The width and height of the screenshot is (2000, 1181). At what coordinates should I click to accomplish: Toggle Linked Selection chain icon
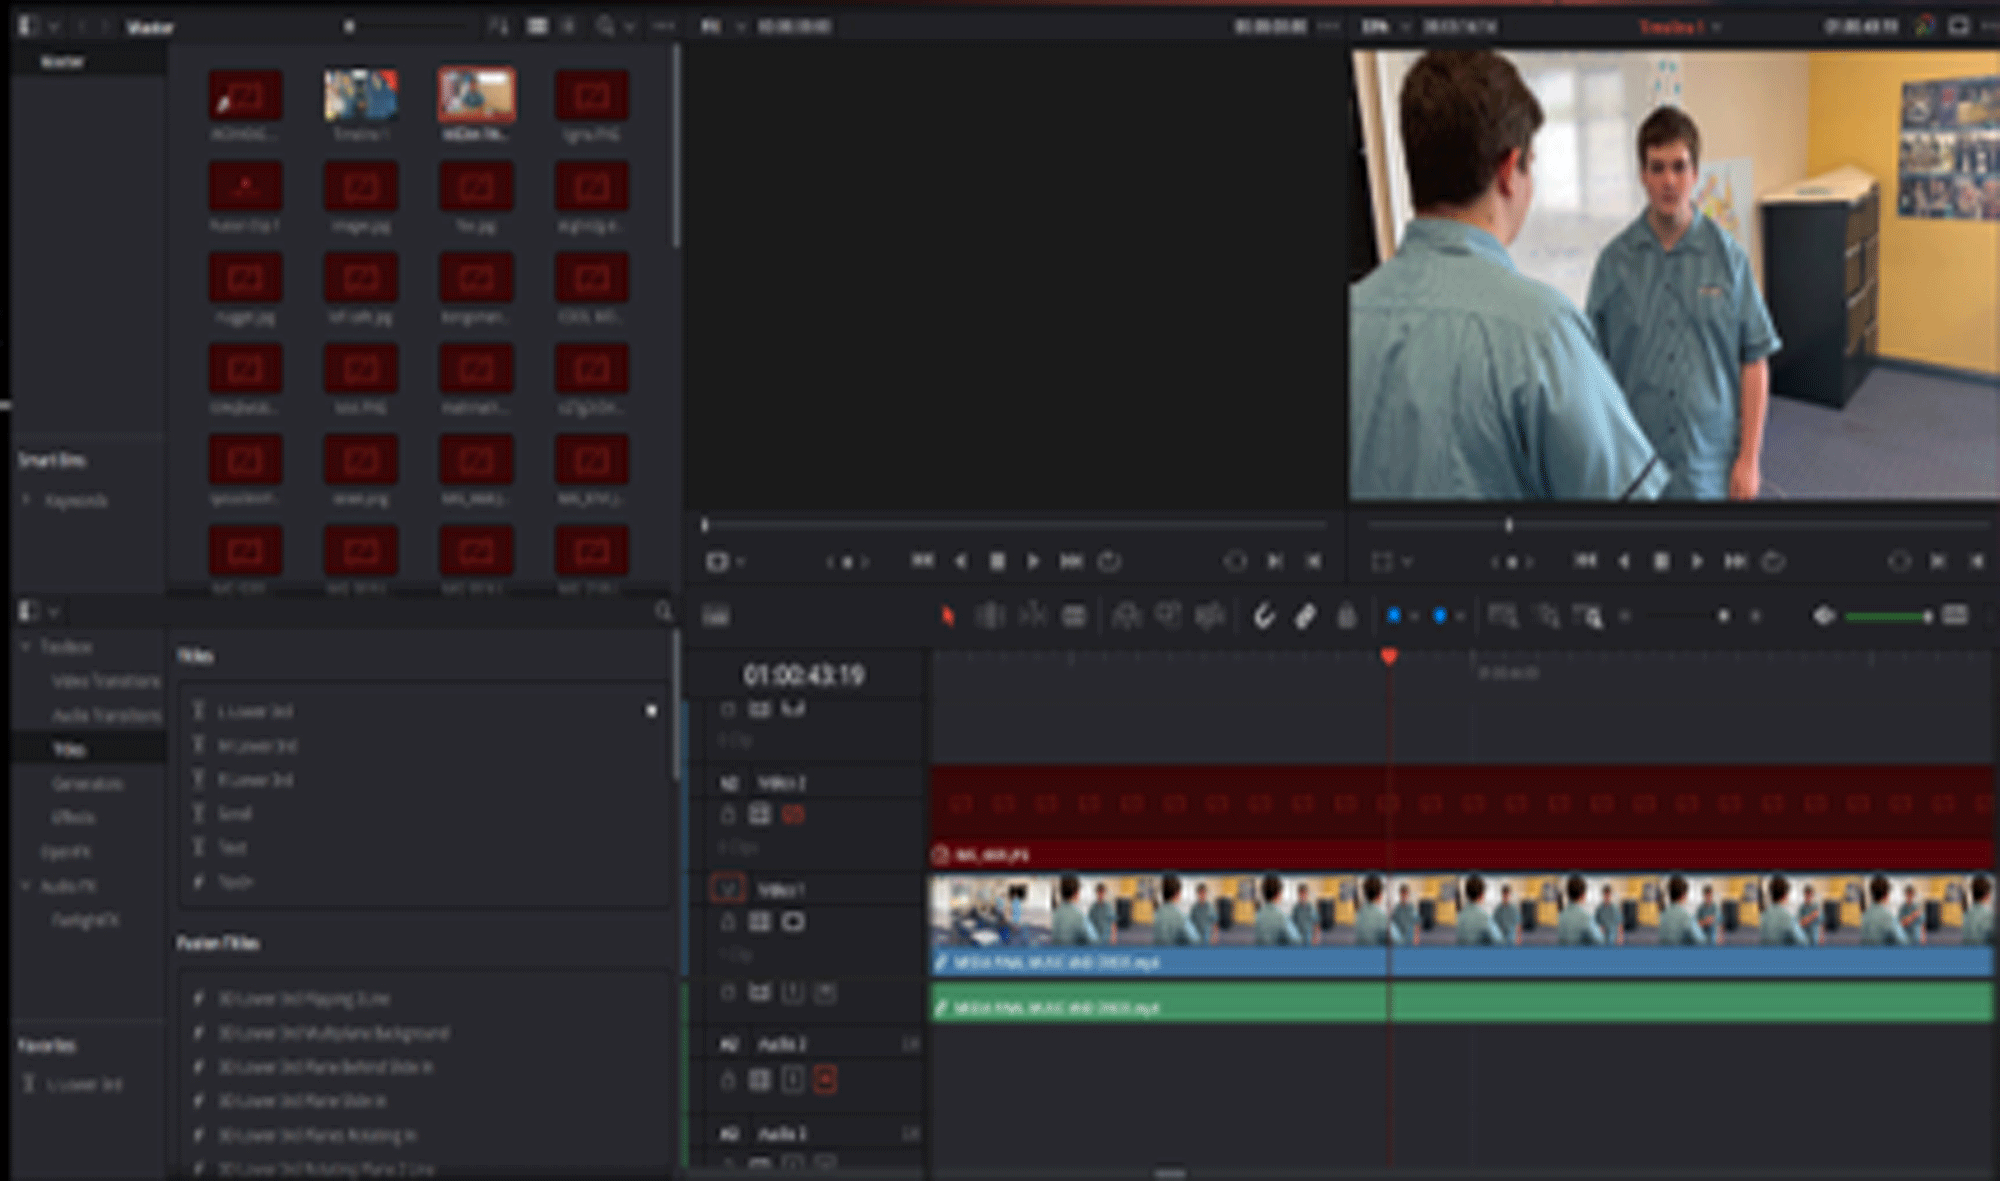click(1305, 616)
